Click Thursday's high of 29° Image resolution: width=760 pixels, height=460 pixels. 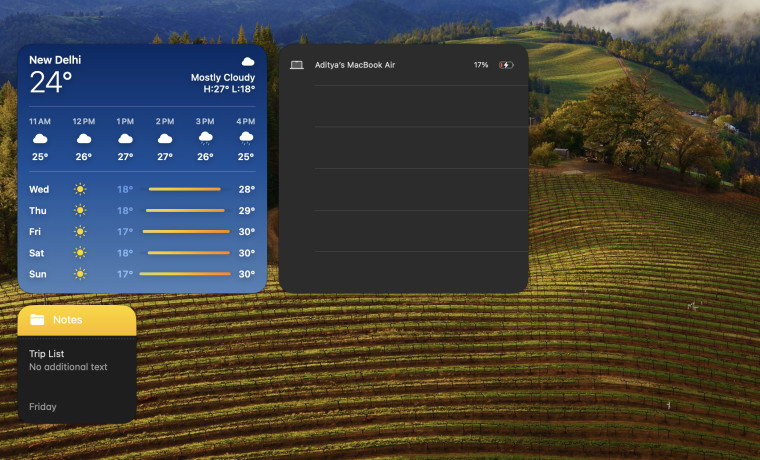(x=247, y=210)
